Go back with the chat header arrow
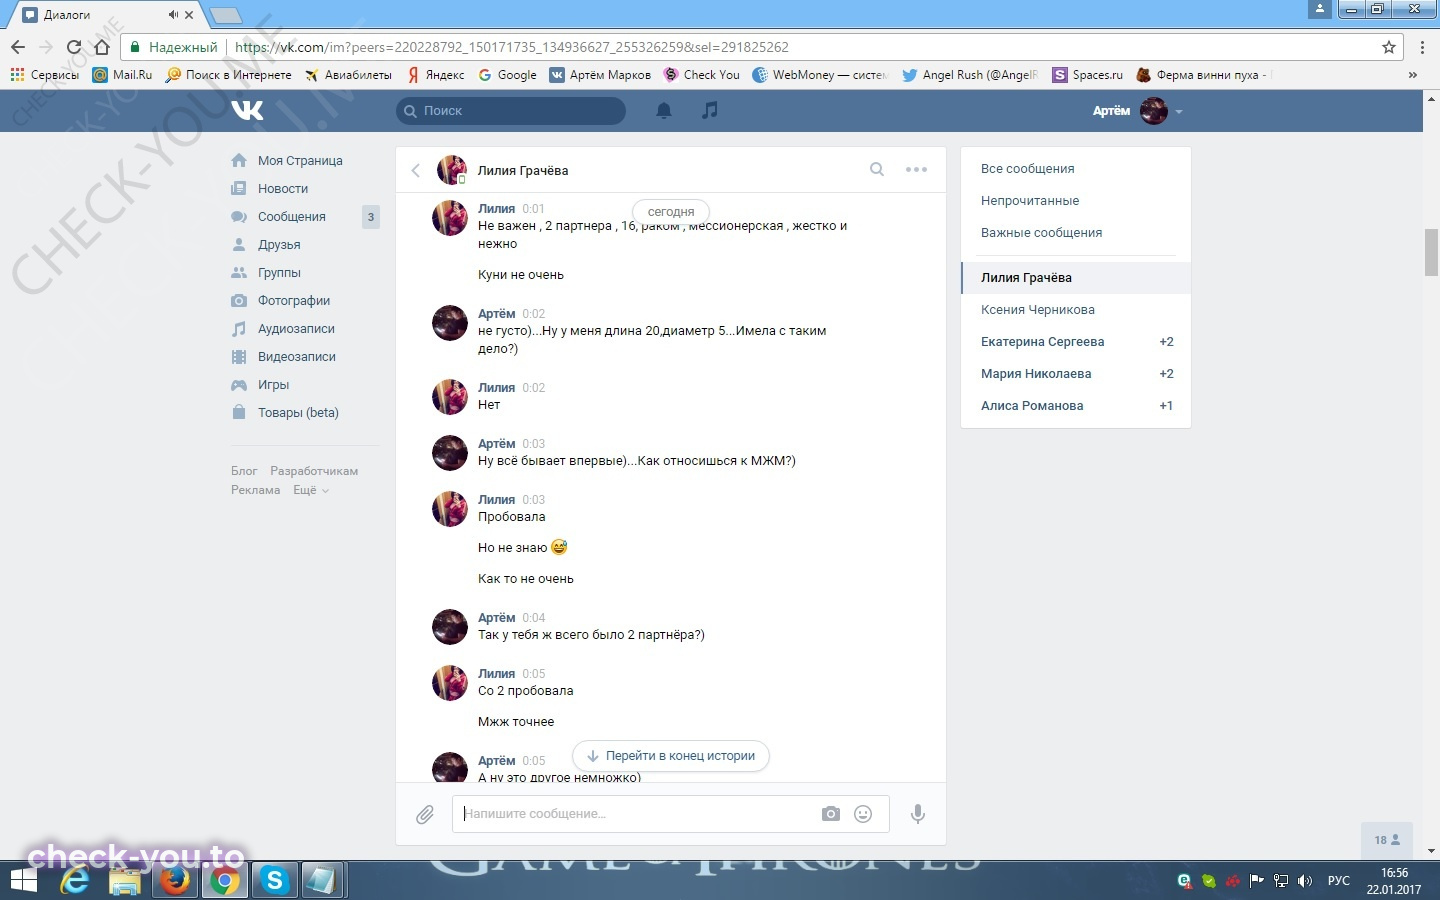The image size is (1440, 900). [x=416, y=170]
